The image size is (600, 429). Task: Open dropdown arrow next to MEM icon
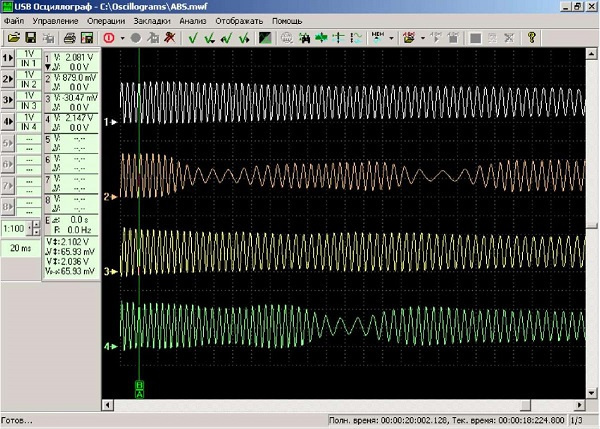tap(391, 38)
